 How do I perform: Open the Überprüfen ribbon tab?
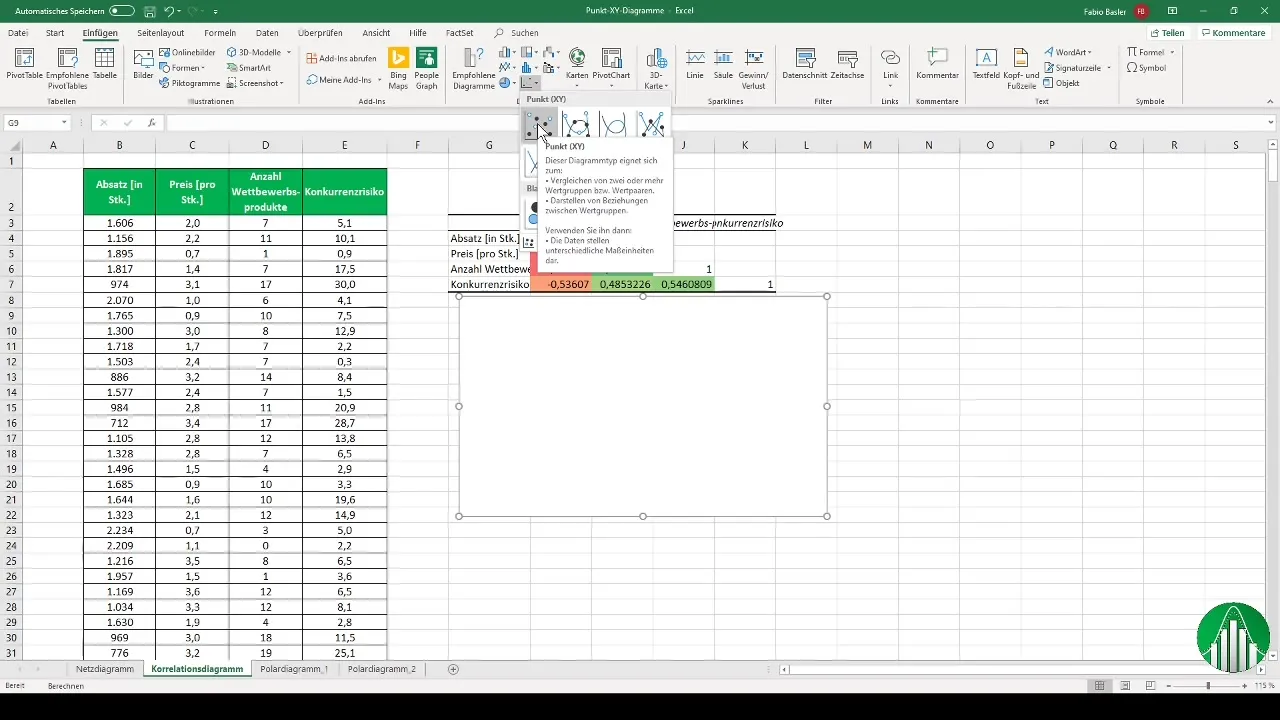coord(320,33)
